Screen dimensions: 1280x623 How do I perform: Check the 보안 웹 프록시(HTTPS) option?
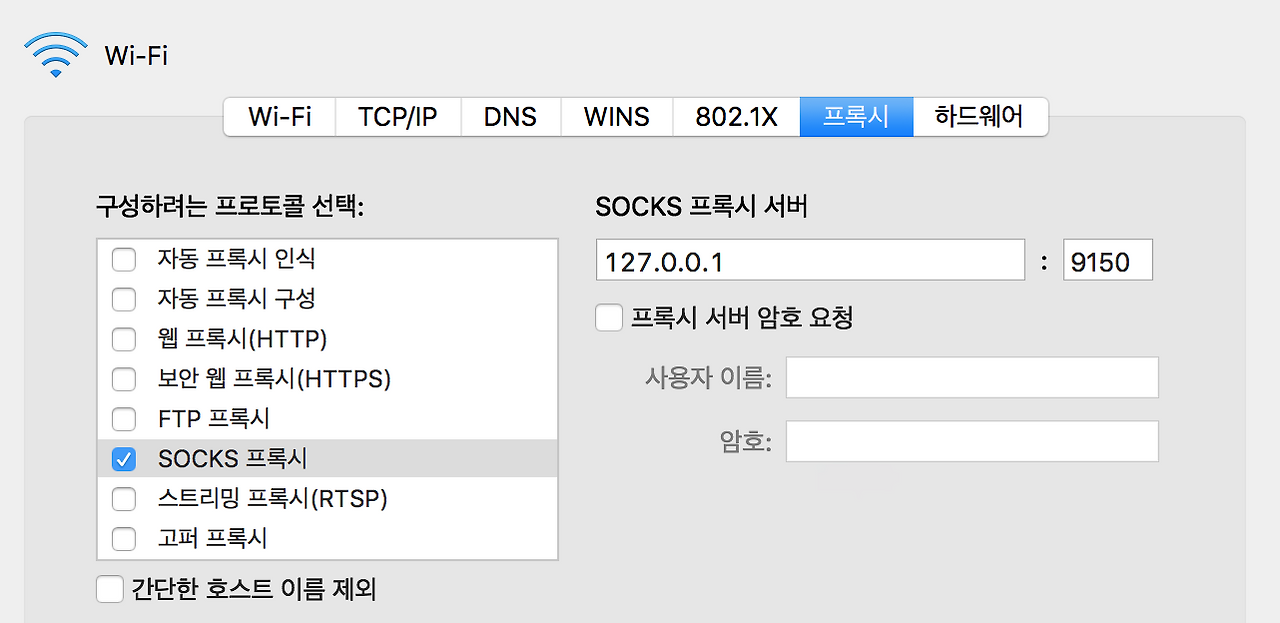coord(124,379)
